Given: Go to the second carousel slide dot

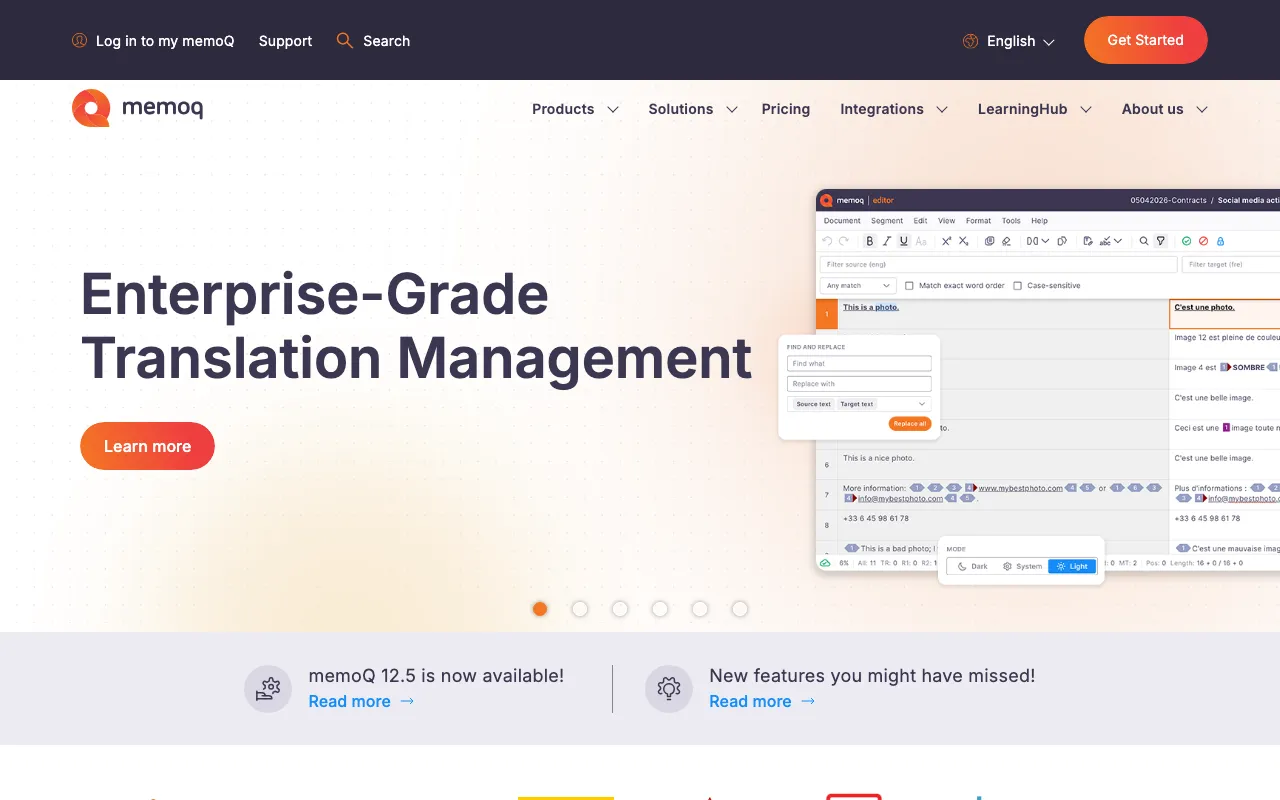Looking at the screenshot, I should point(580,609).
